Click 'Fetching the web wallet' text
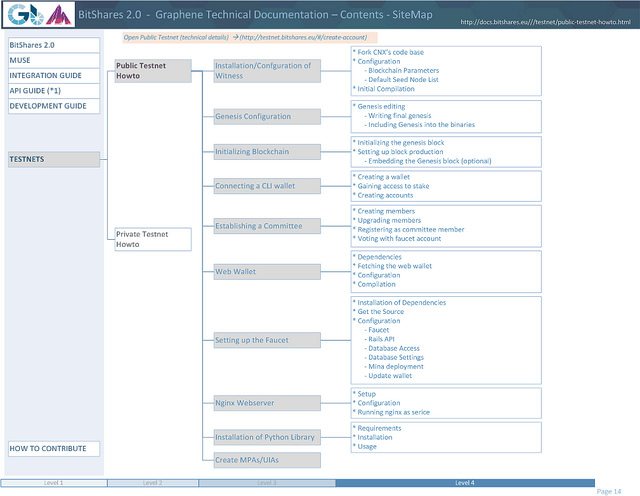The width and height of the screenshot is (640, 496). [395, 266]
